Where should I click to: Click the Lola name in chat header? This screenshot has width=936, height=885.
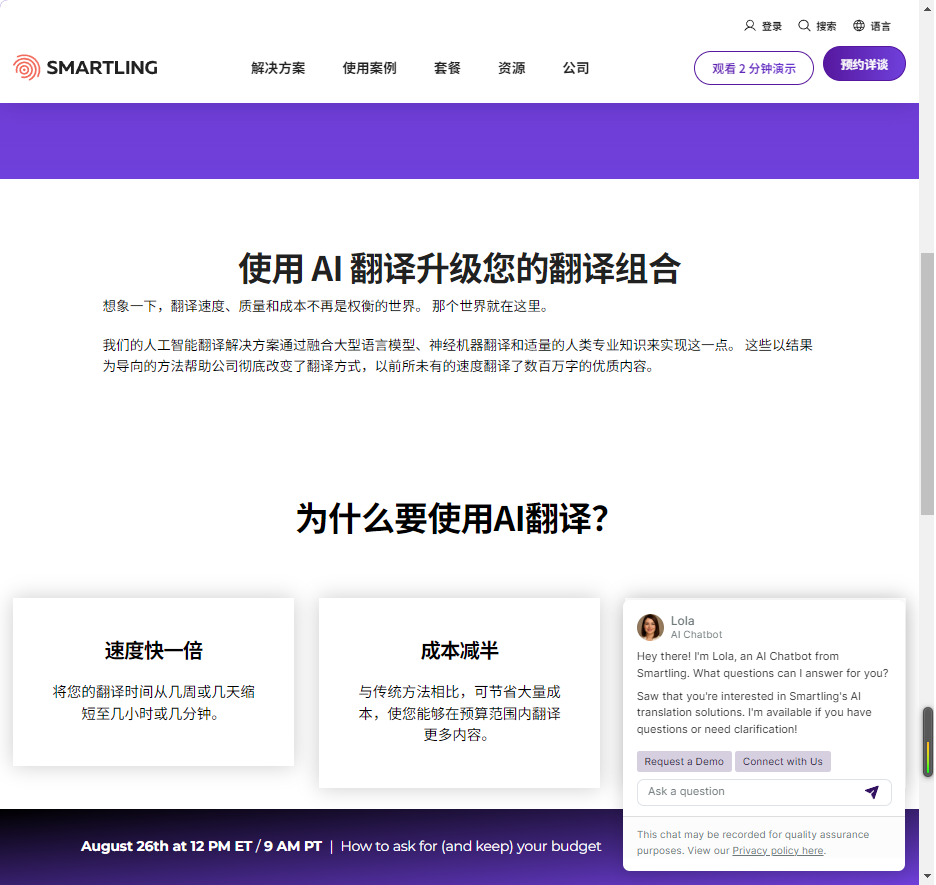pyautogui.click(x=682, y=621)
